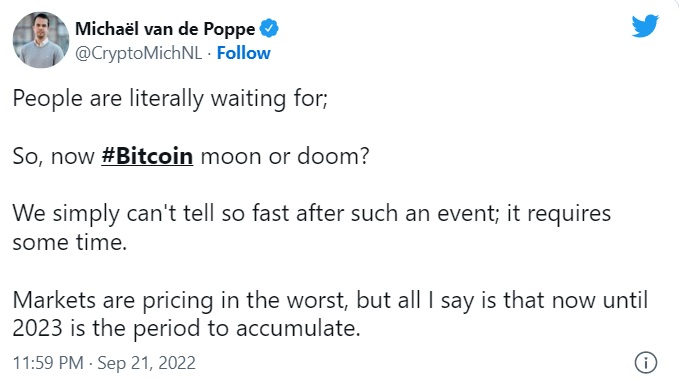Click the words 'So, now' before the hashtag
Viewport: 679px width, 380px height.
coord(54,157)
